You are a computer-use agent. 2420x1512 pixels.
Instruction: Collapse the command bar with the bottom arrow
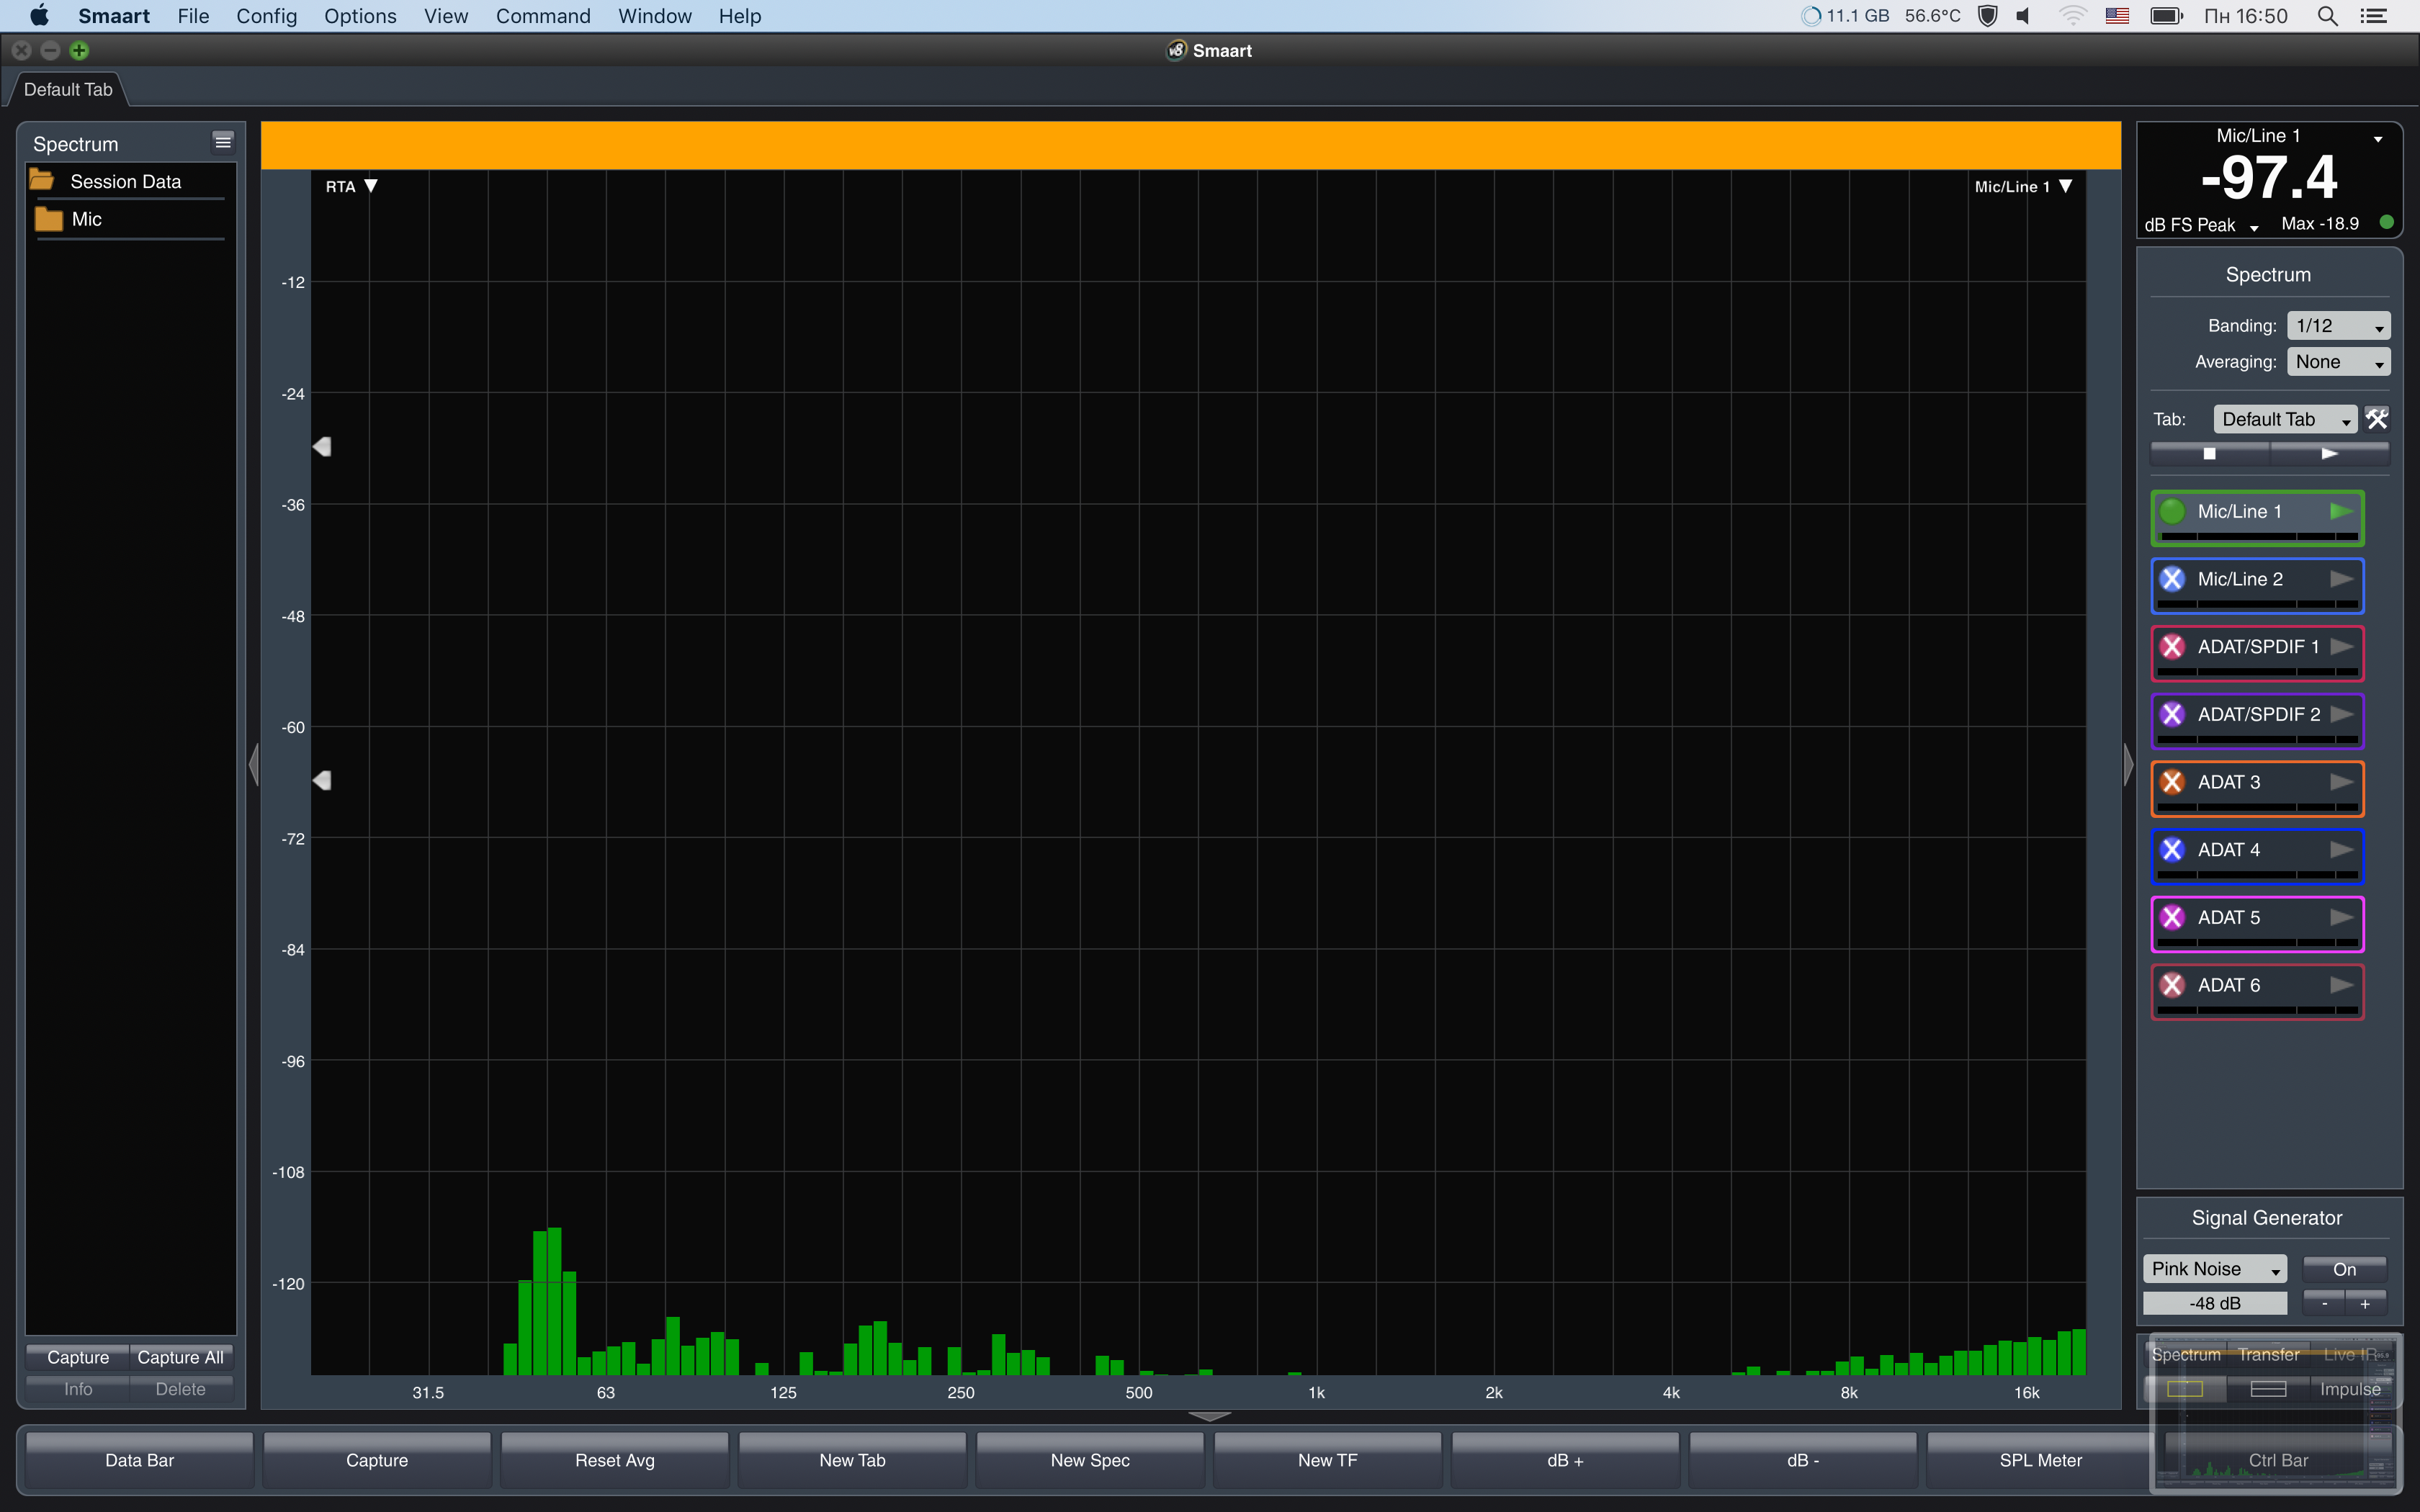[x=1209, y=1416]
